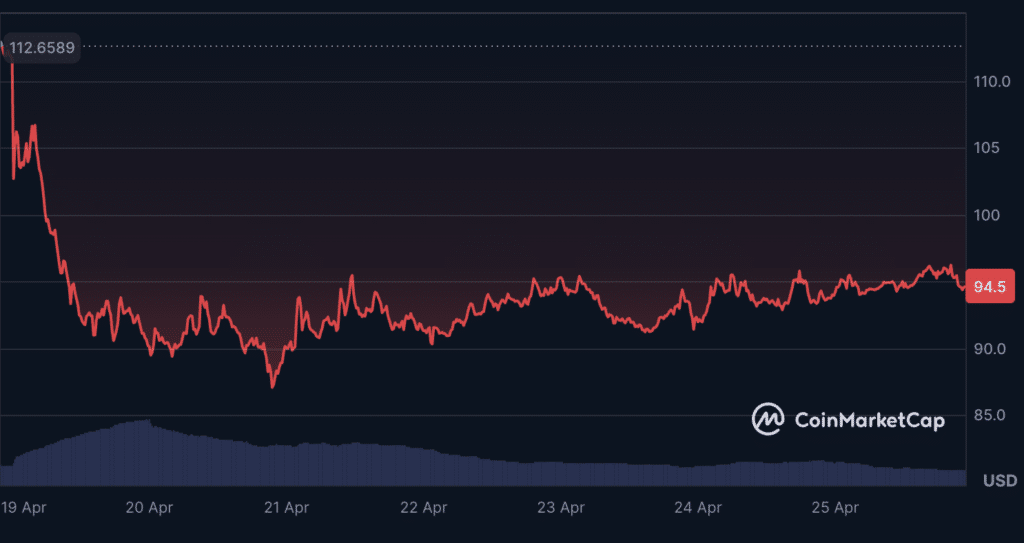
Task: Click the 23 Apr date label
Action: point(560,507)
